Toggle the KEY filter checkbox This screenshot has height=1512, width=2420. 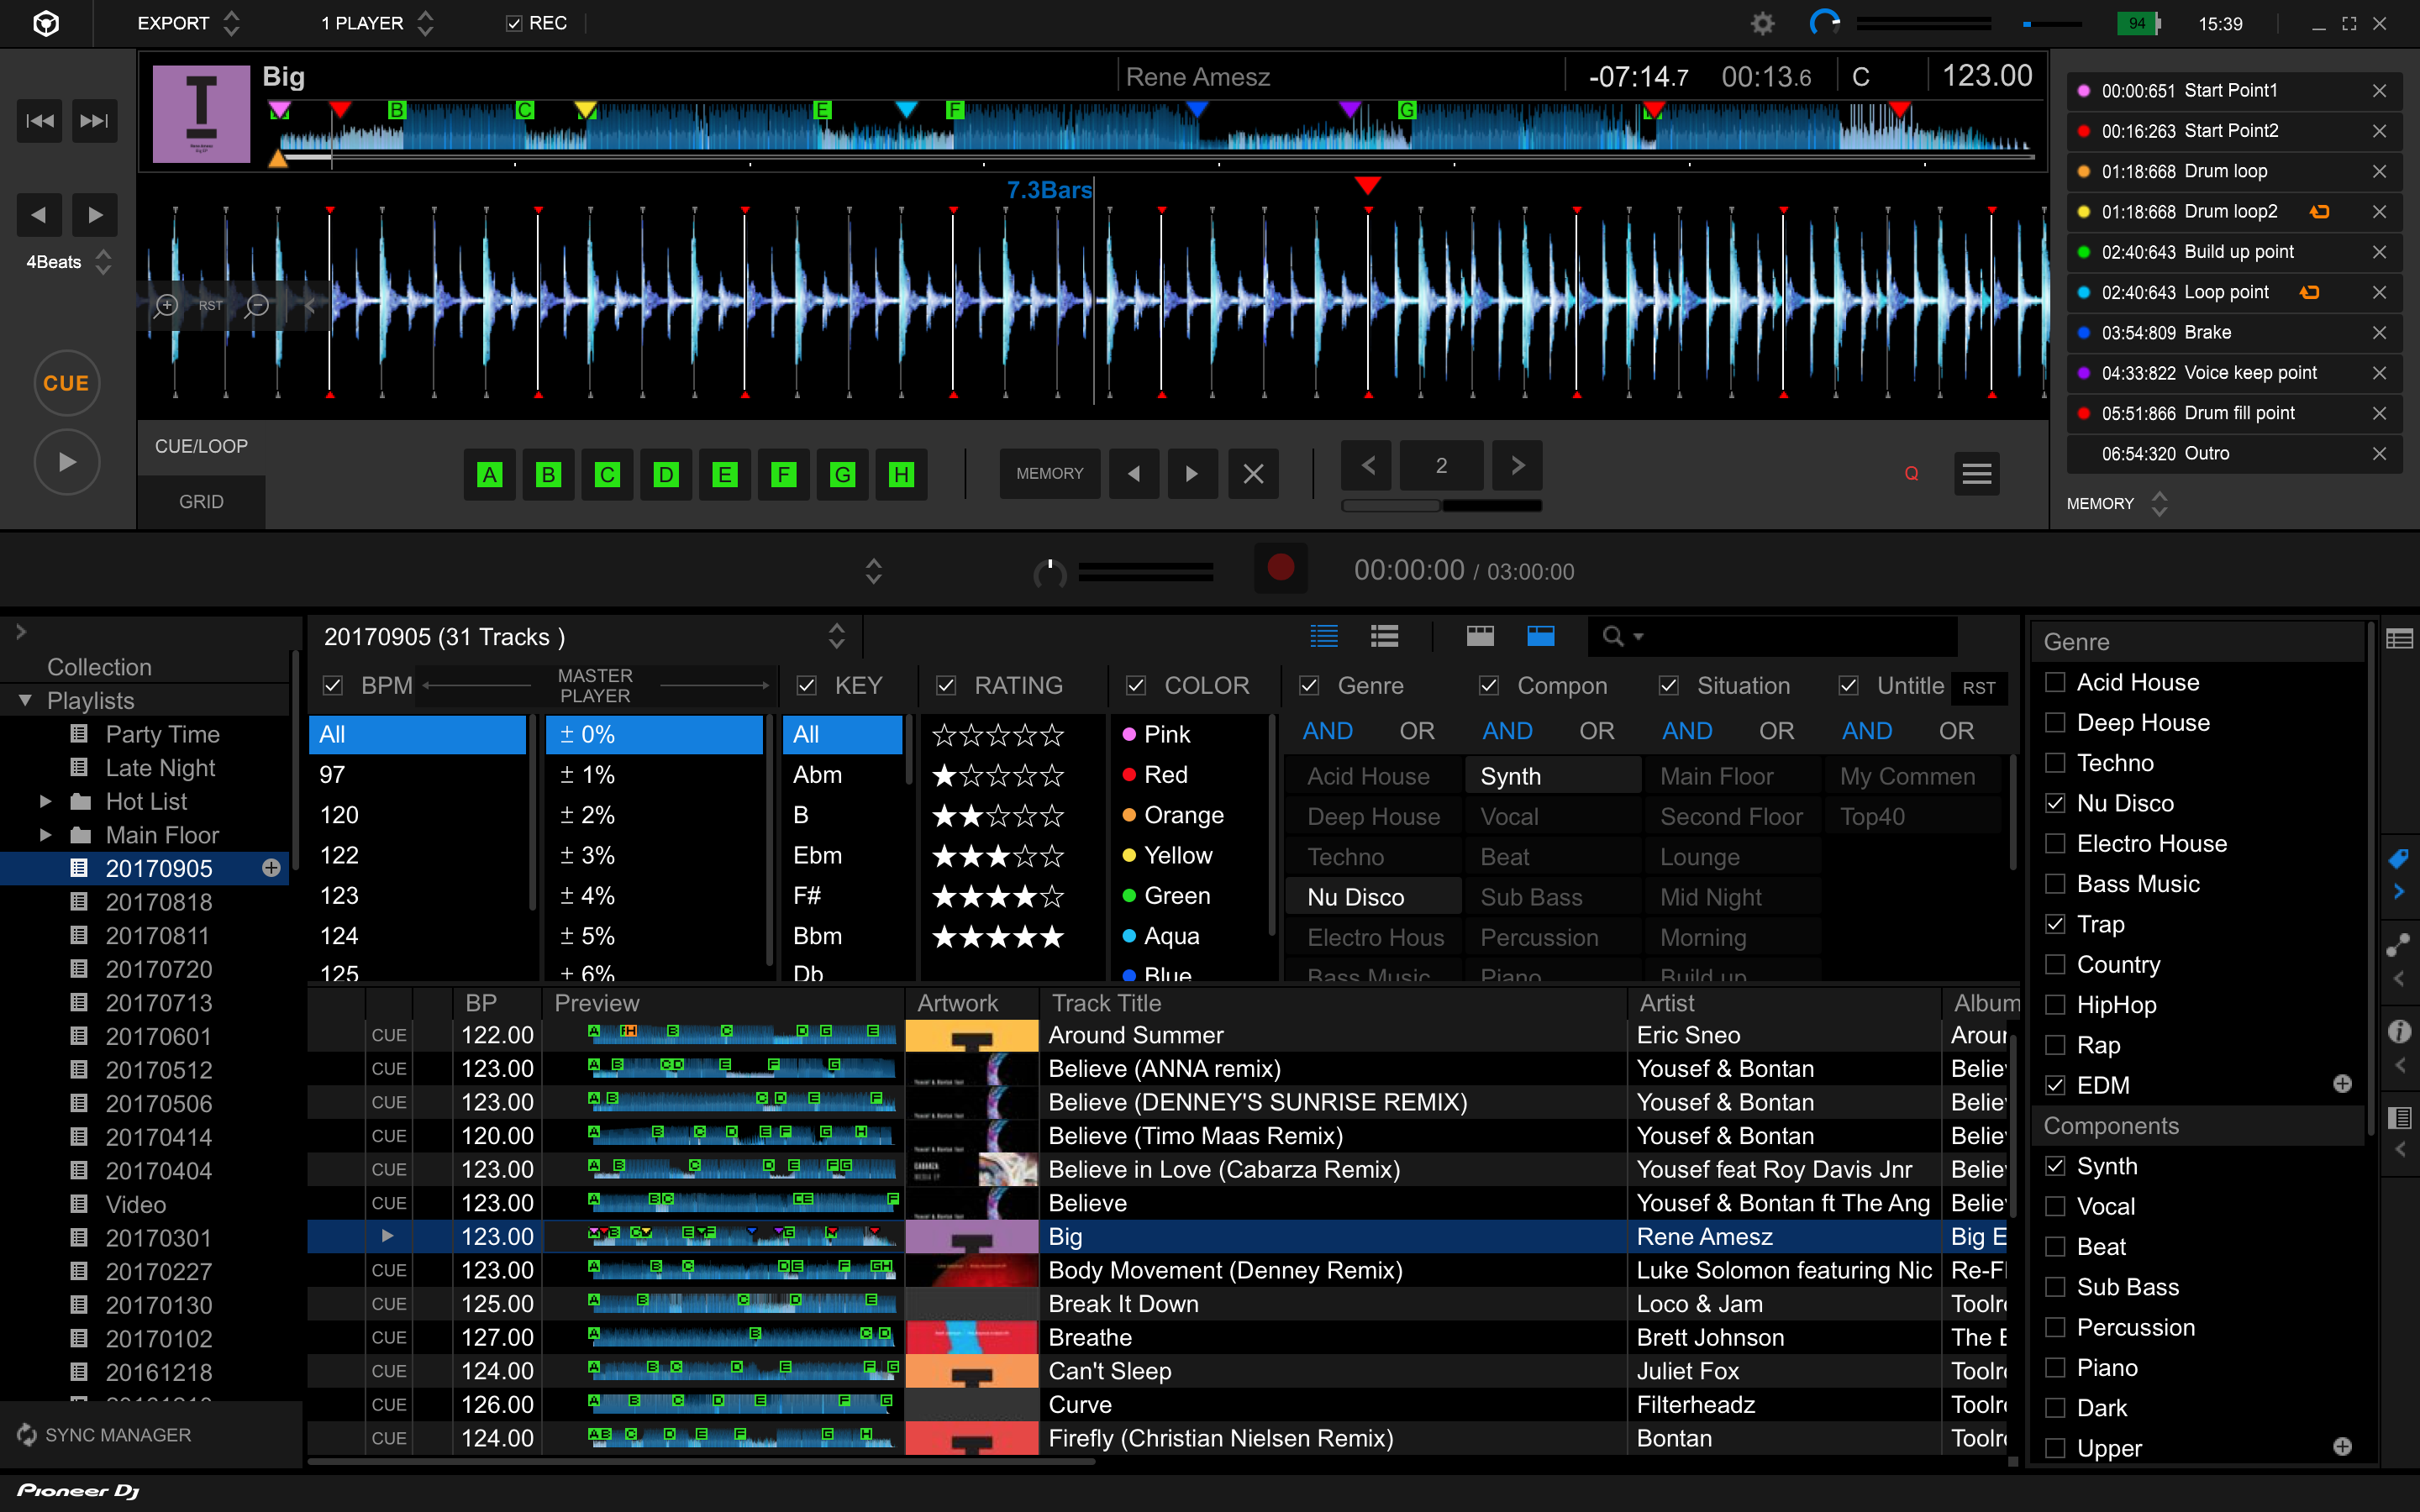pyautogui.click(x=806, y=686)
